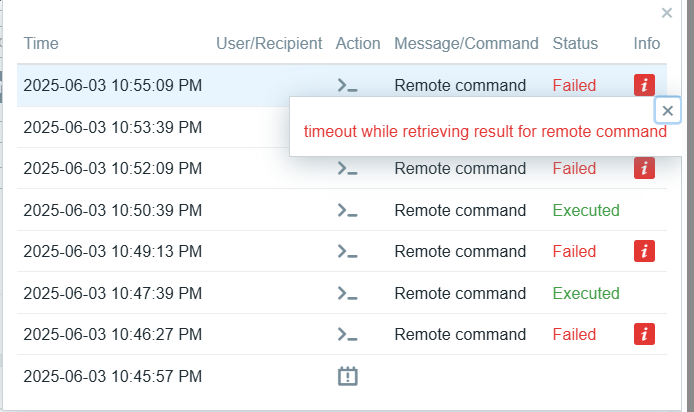The width and height of the screenshot is (694, 412).
Task: Click command prompt icon in 10:46:27 PM row
Action: pyautogui.click(x=347, y=334)
